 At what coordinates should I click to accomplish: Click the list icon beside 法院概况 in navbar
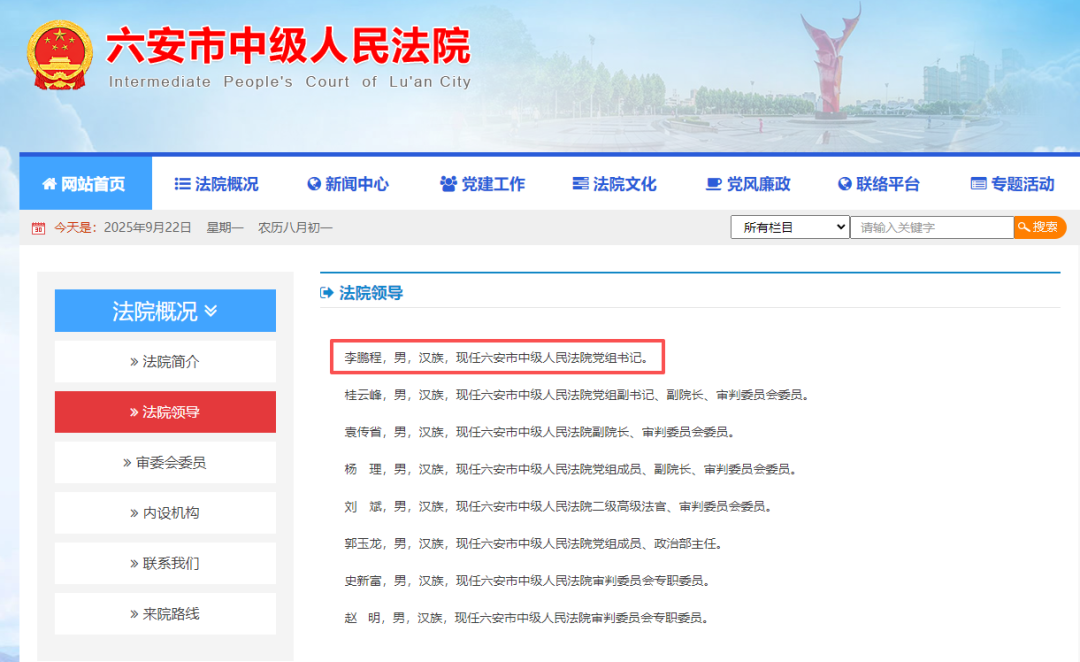point(182,184)
